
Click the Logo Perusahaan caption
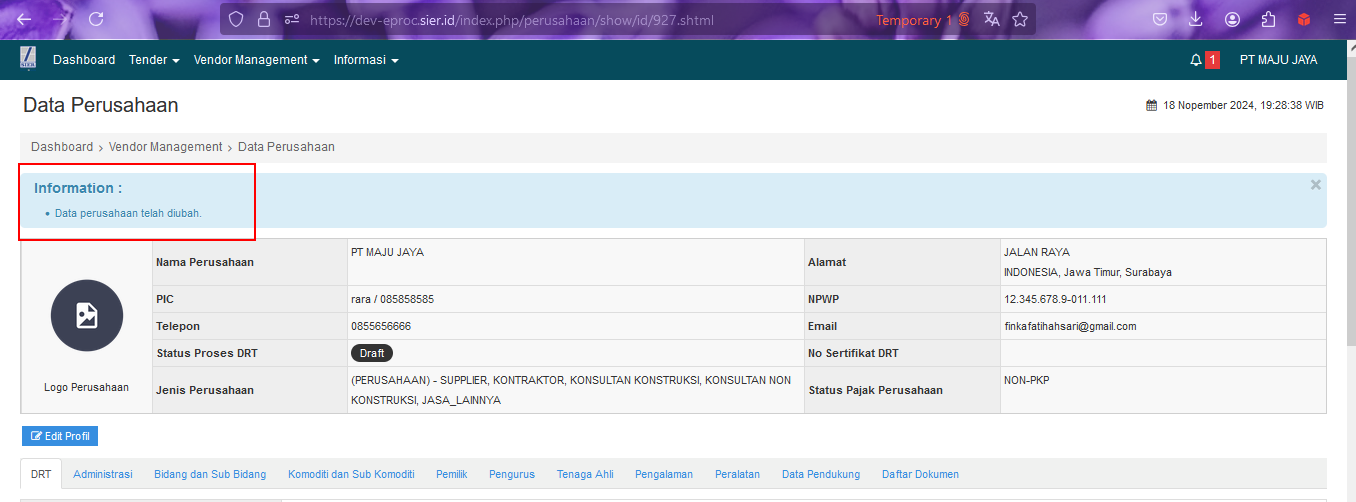(87, 388)
